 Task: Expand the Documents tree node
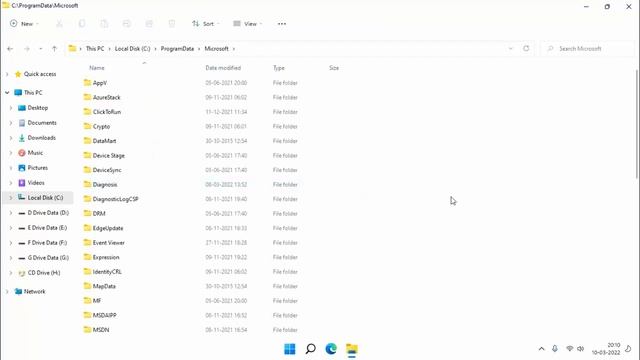pyautogui.click(x=11, y=123)
